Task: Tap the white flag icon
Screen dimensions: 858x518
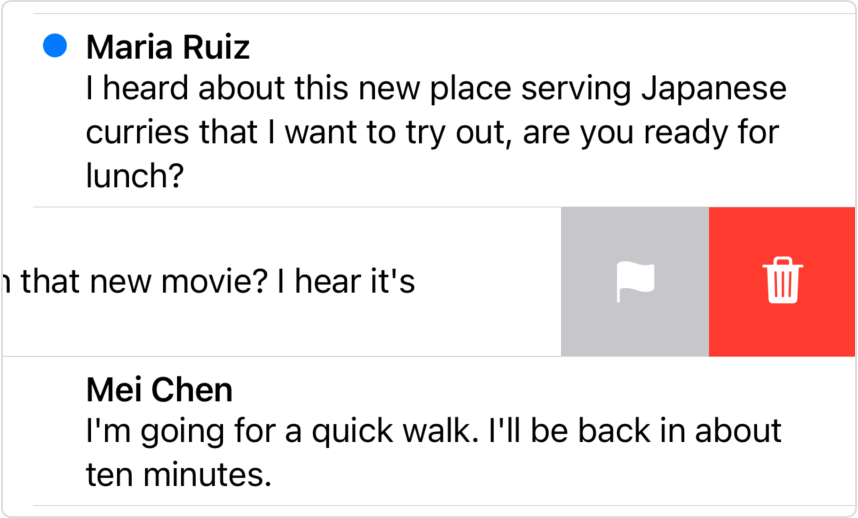Action: (x=635, y=282)
